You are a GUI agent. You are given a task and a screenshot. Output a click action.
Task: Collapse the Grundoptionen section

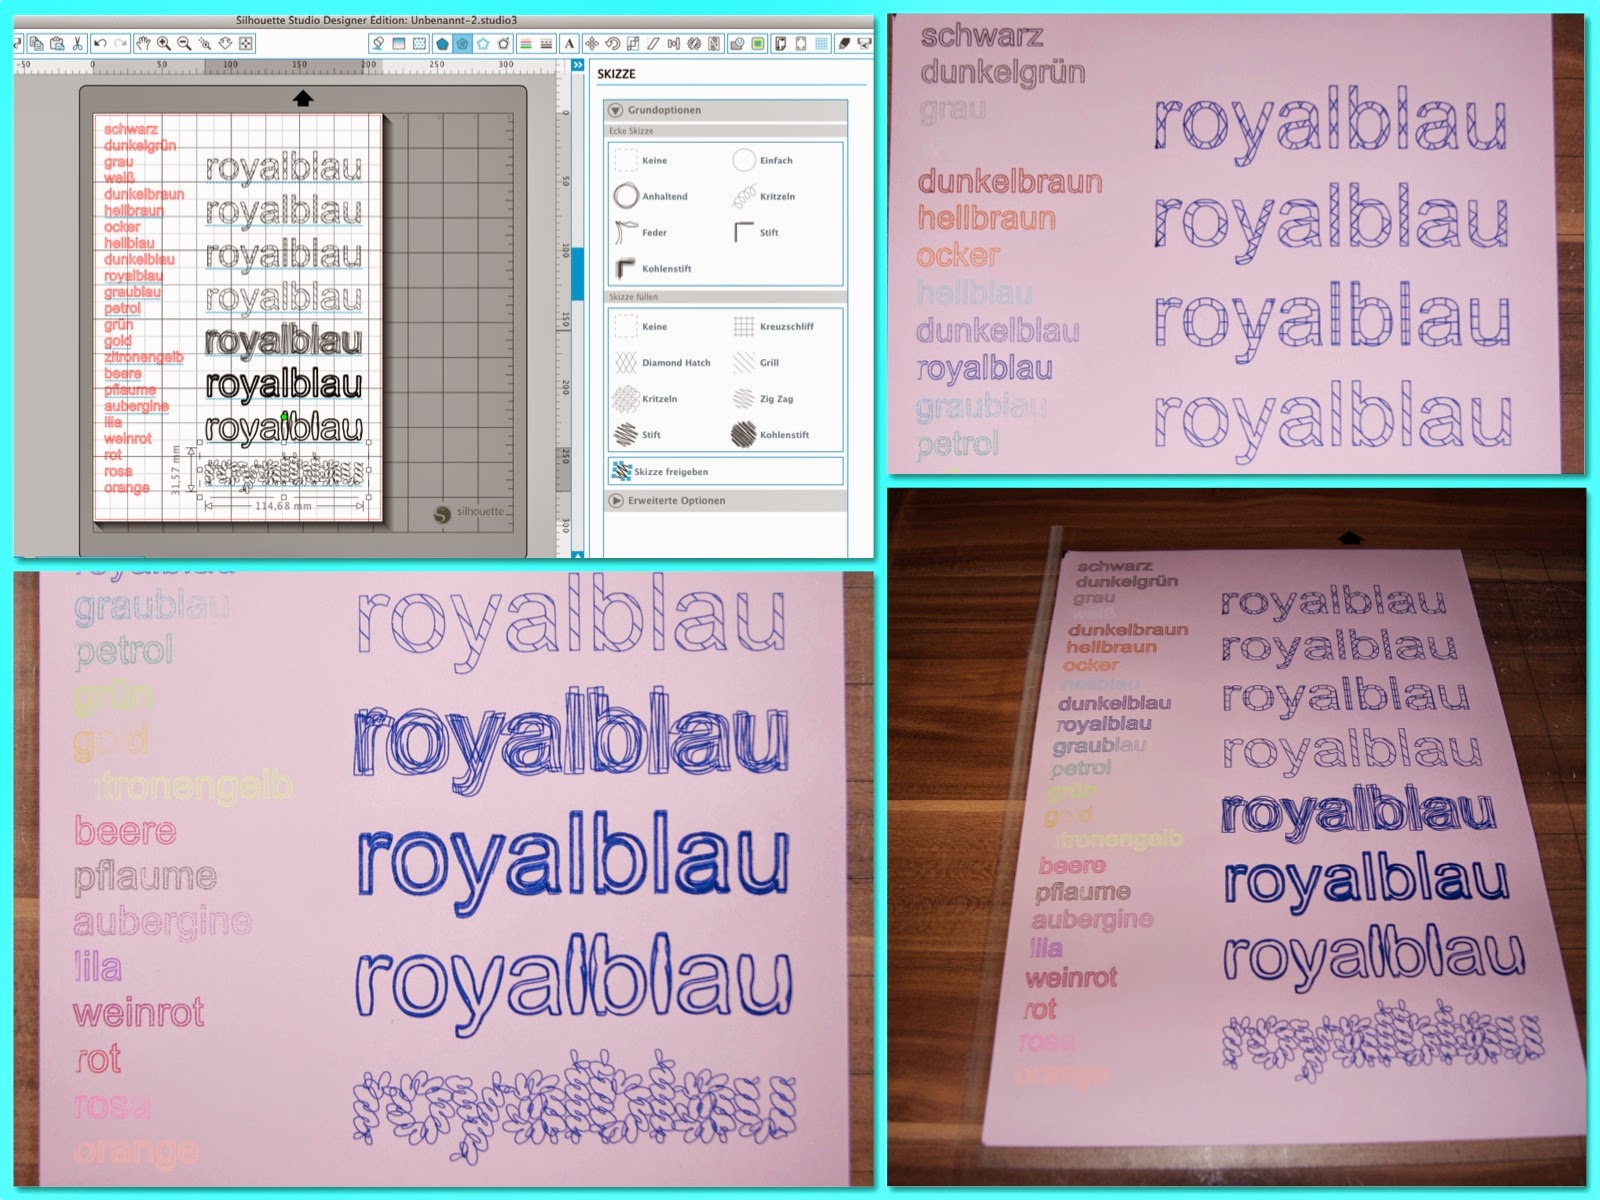tap(616, 110)
